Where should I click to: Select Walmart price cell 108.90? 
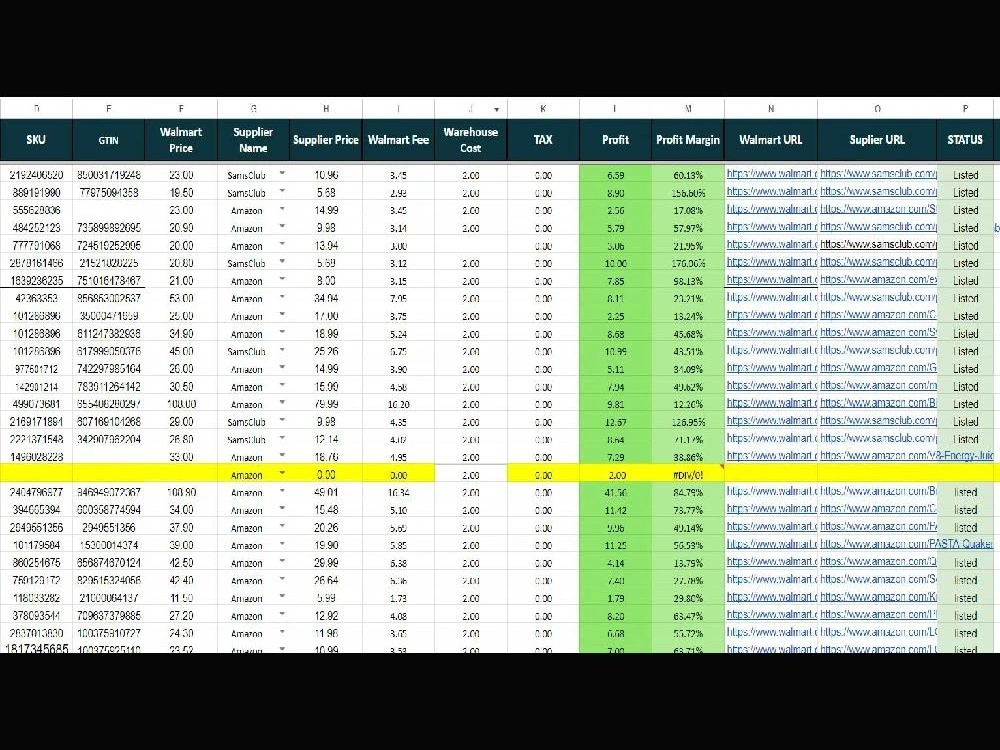pyautogui.click(x=181, y=493)
